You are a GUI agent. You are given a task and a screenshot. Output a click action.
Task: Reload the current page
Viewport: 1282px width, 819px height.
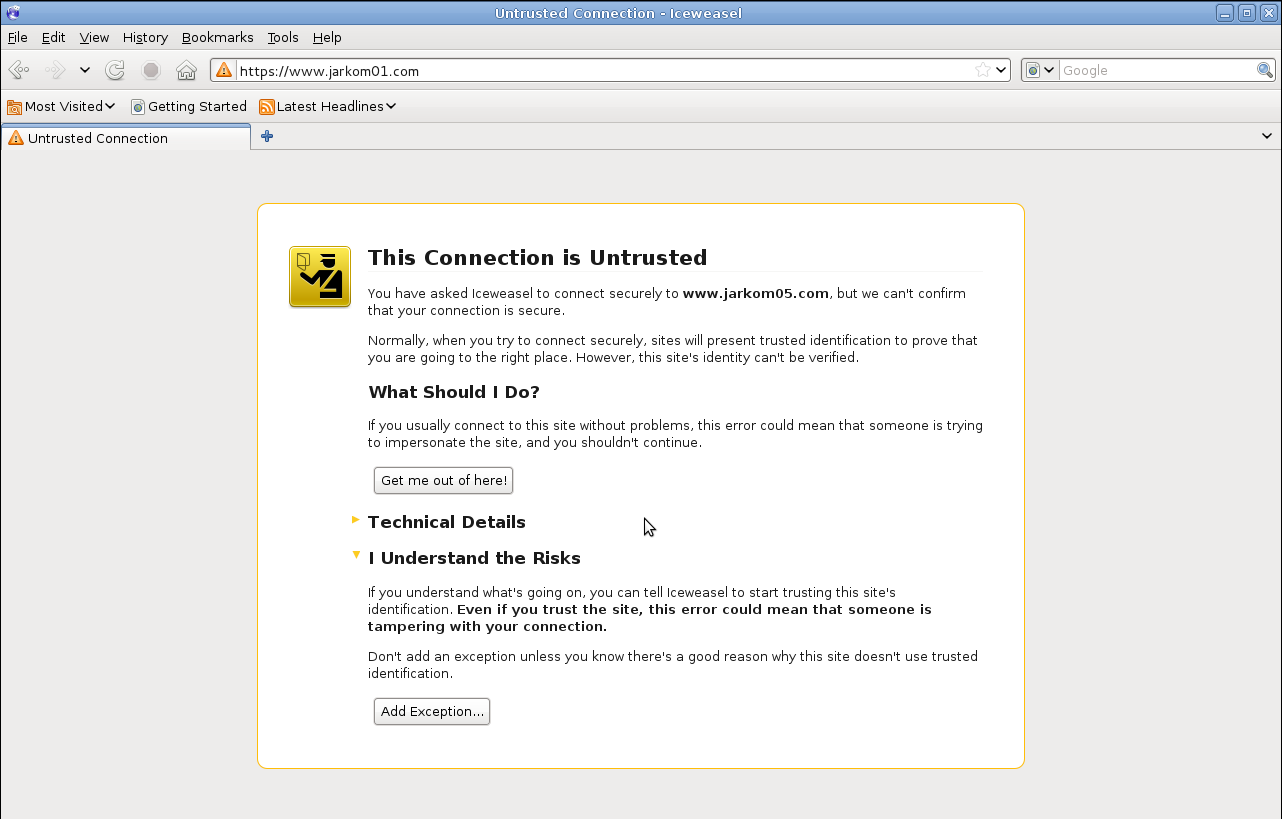[x=114, y=70]
